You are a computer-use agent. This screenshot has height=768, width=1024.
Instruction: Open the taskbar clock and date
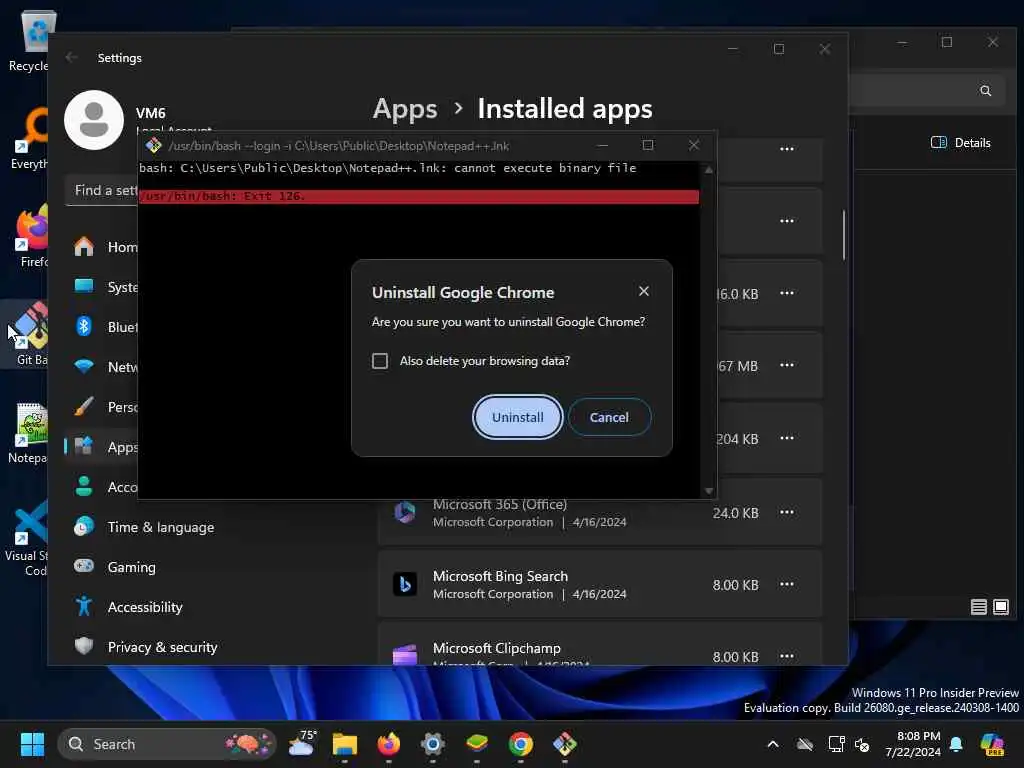[913, 744]
